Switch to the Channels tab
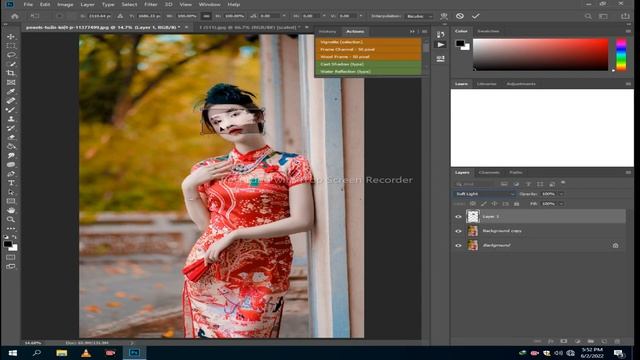The height and width of the screenshot is (360, 640). [x=489, y=173]
